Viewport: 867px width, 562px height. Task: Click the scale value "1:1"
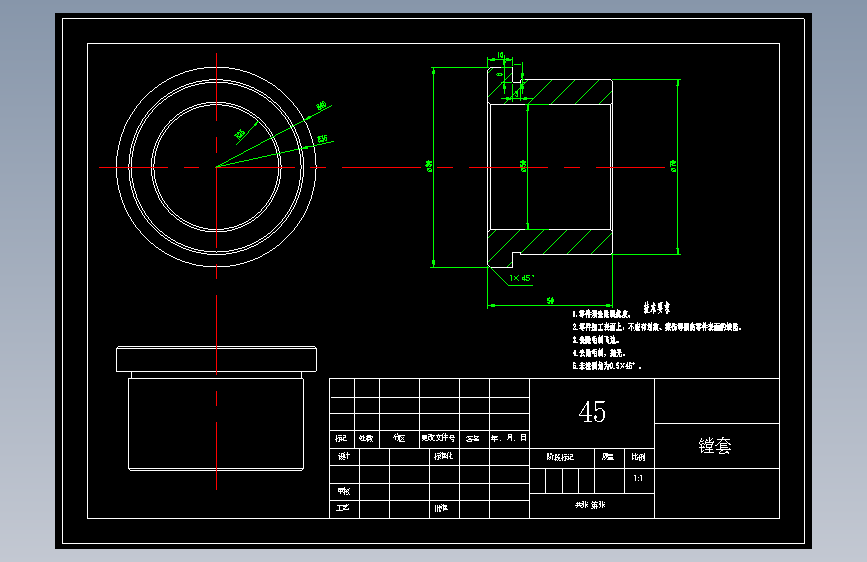coord(638,478)
